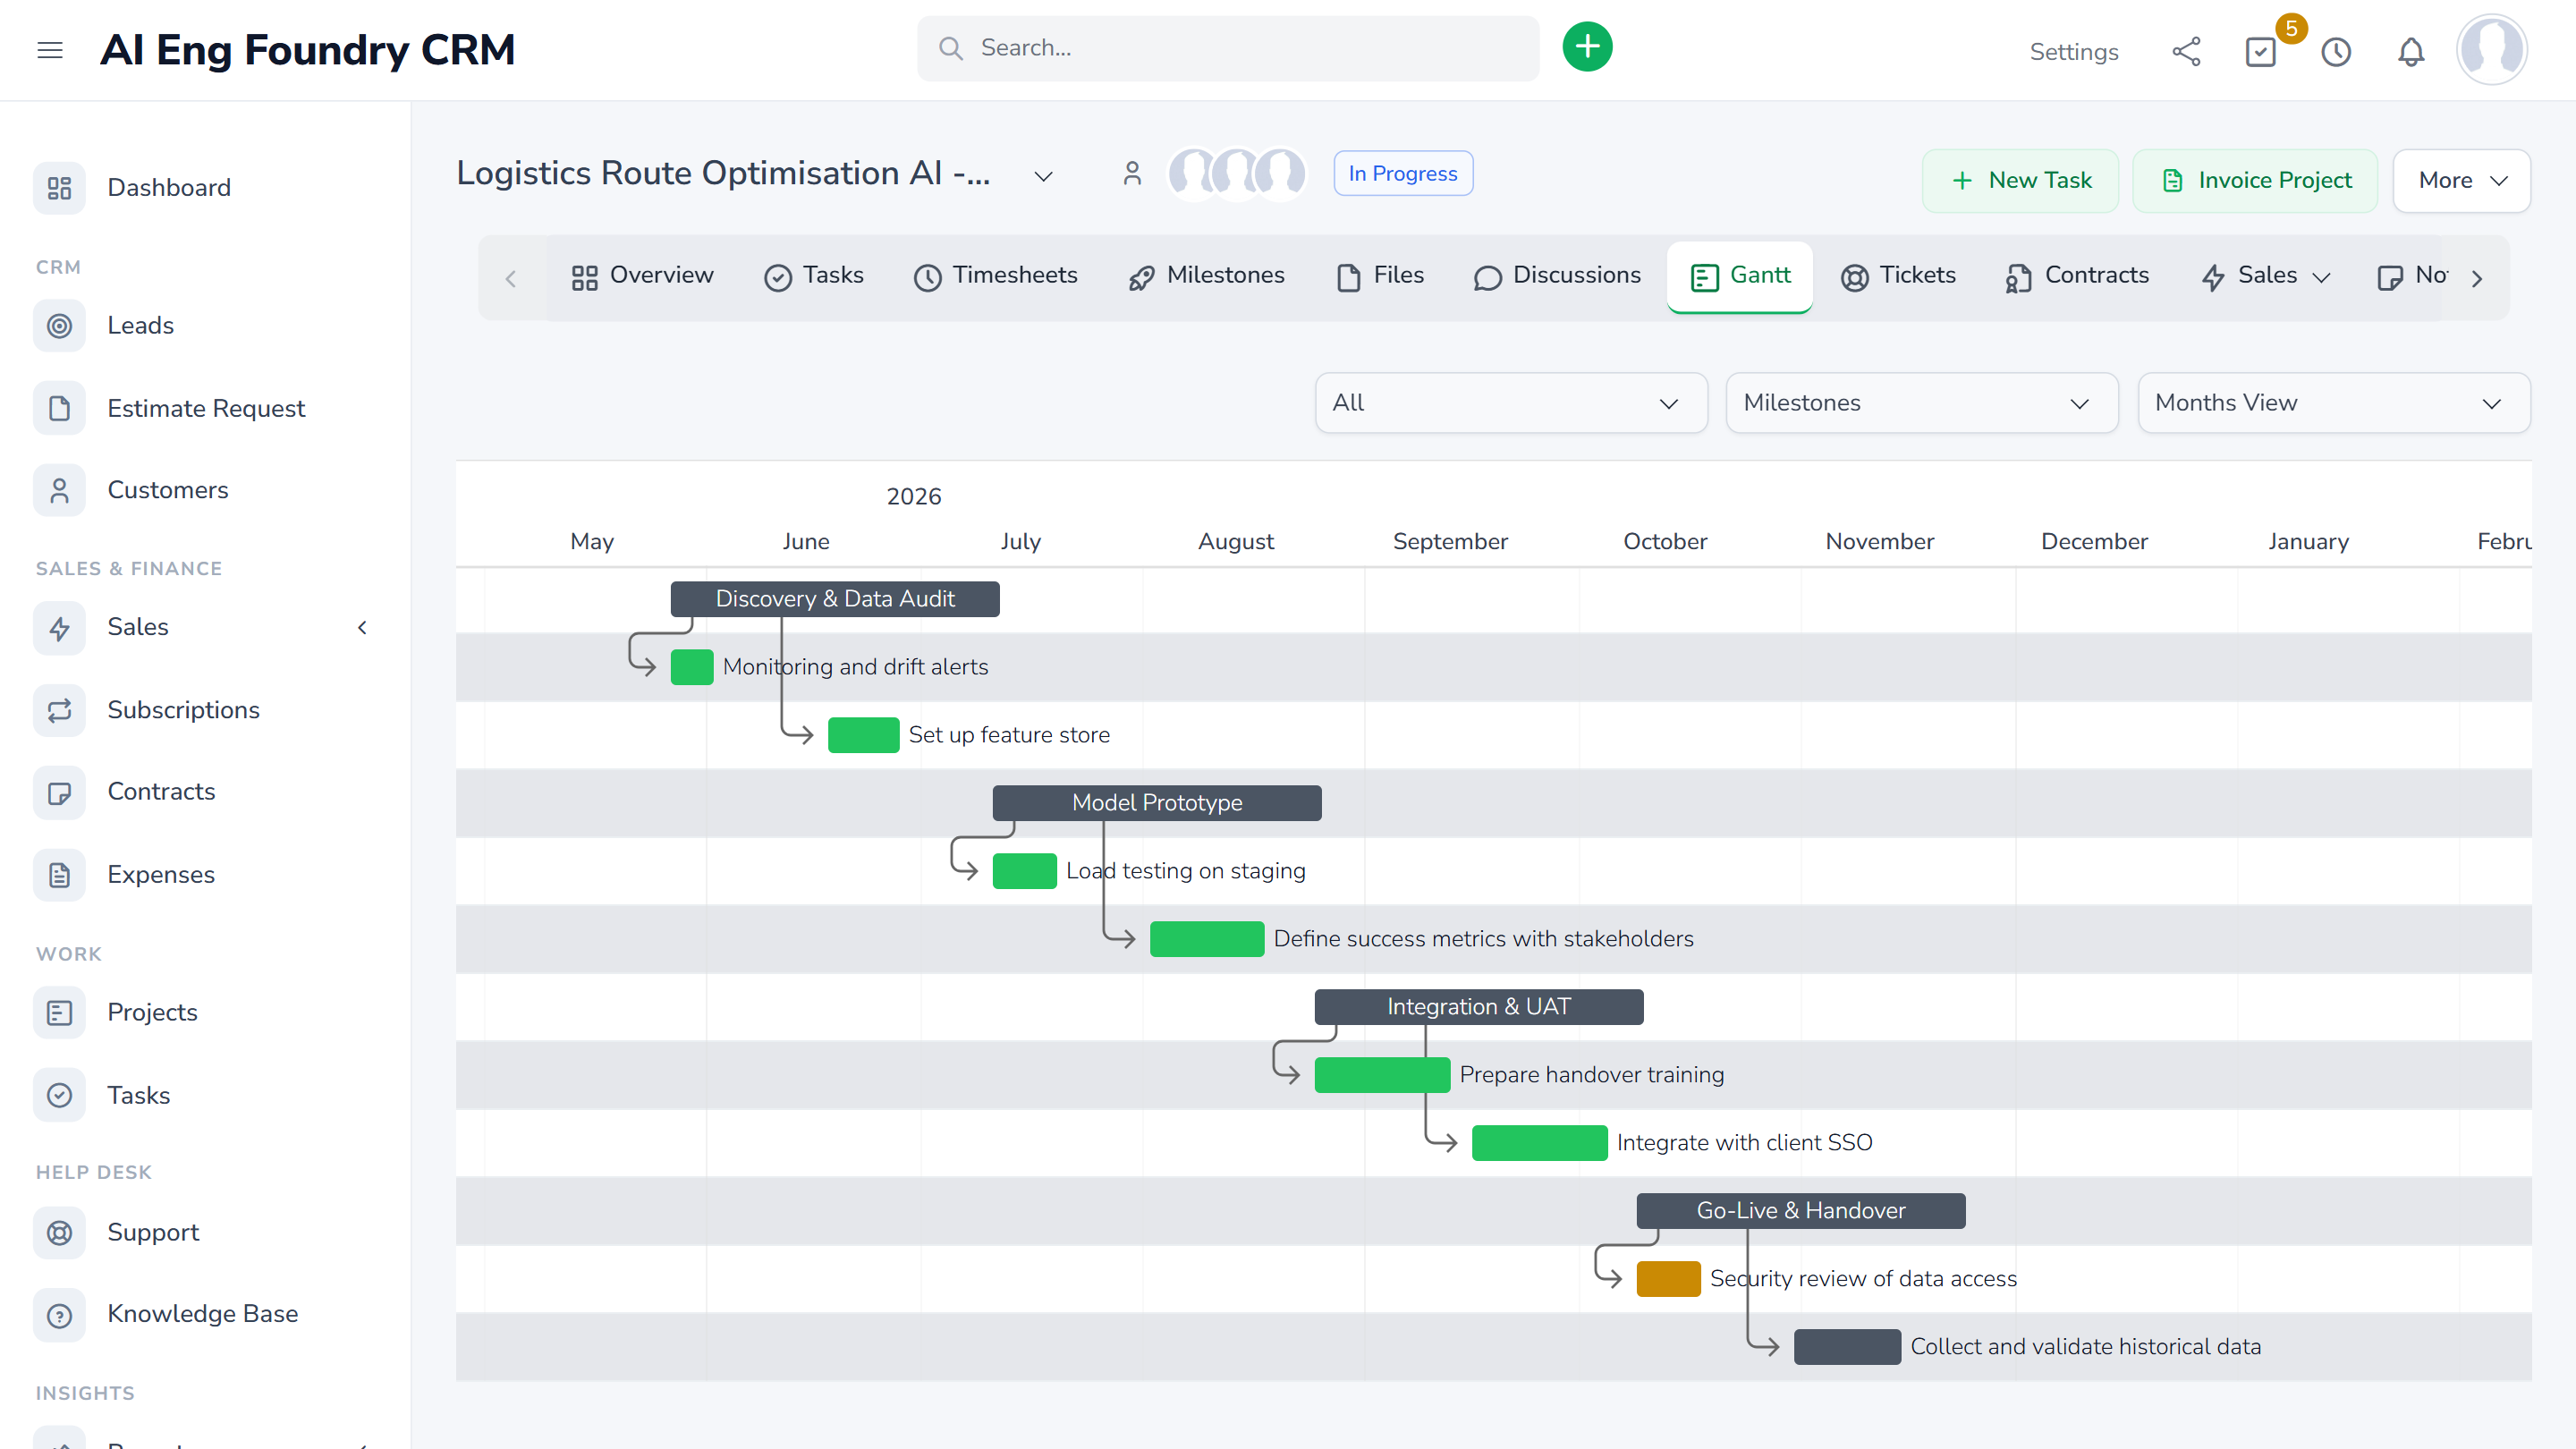The image size is (2576, 1449).
Task: Open the to-do checklist icon with badge
Action: [x=2261, y=51]
